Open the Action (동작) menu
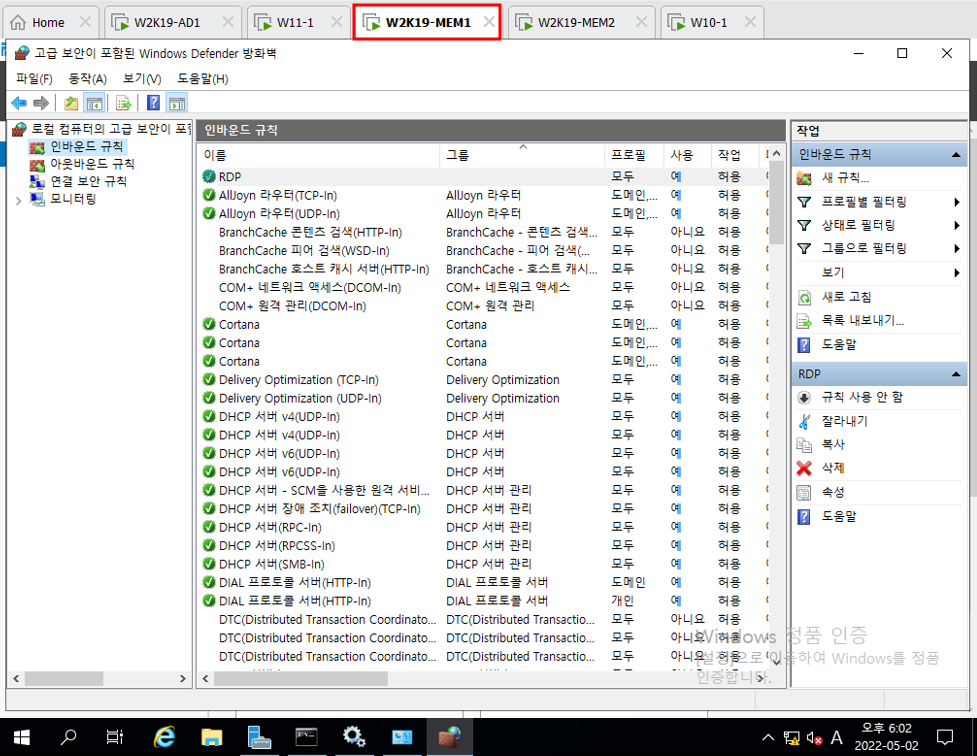The image size is (977, 756). (x=88, y=79)
